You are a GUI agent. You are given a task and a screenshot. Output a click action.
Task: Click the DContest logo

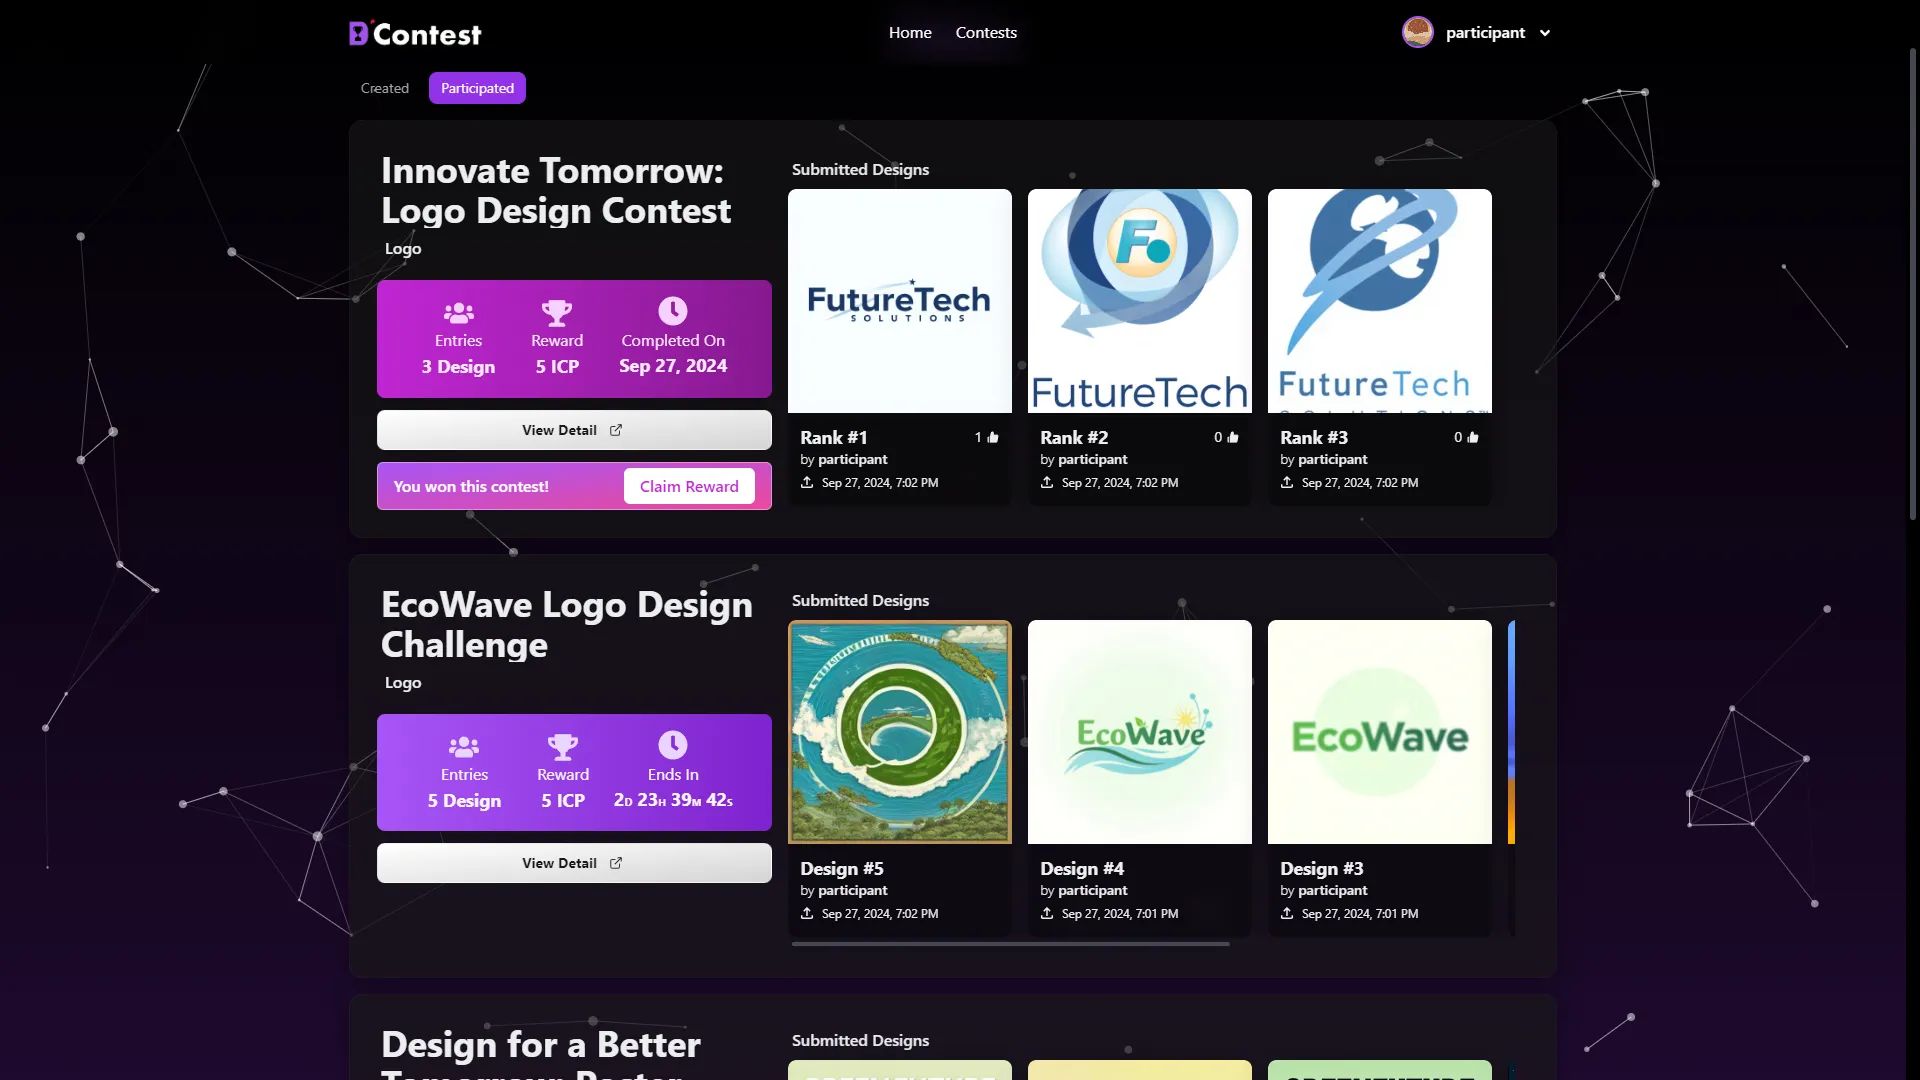pos(415,34)
